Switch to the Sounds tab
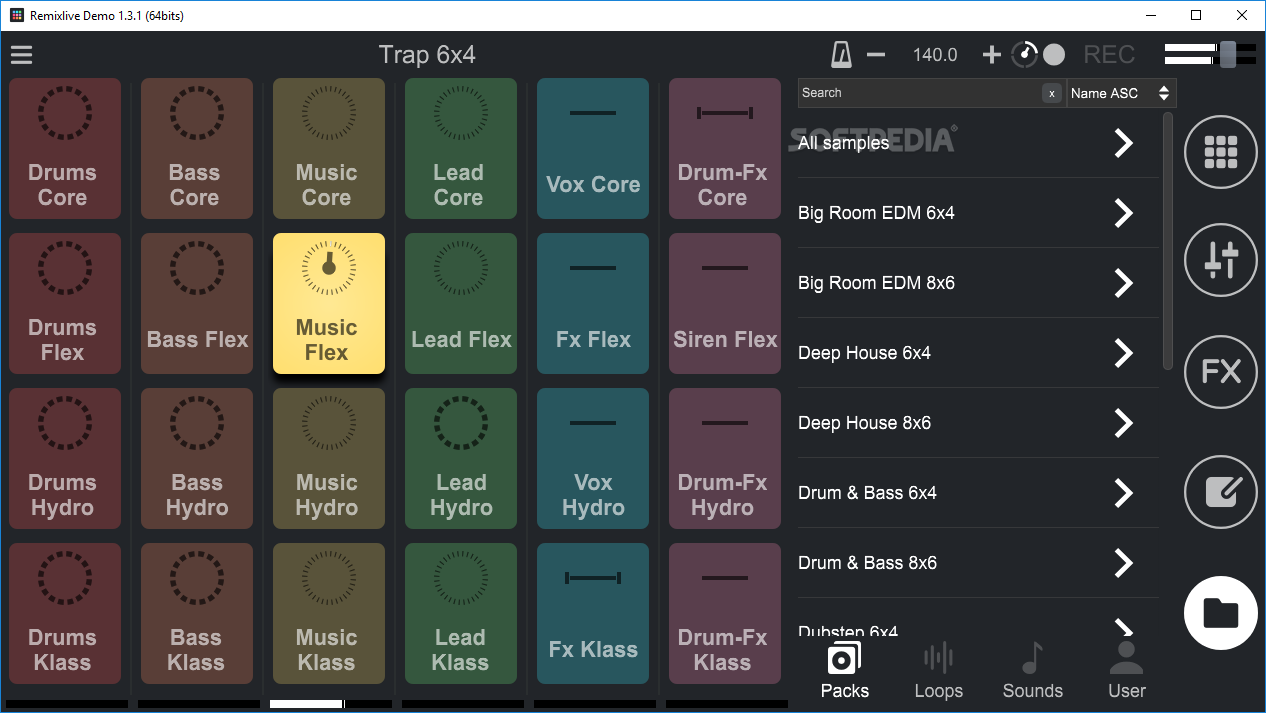This screenshot has height=713, width=1266. tap(1033, 672)
